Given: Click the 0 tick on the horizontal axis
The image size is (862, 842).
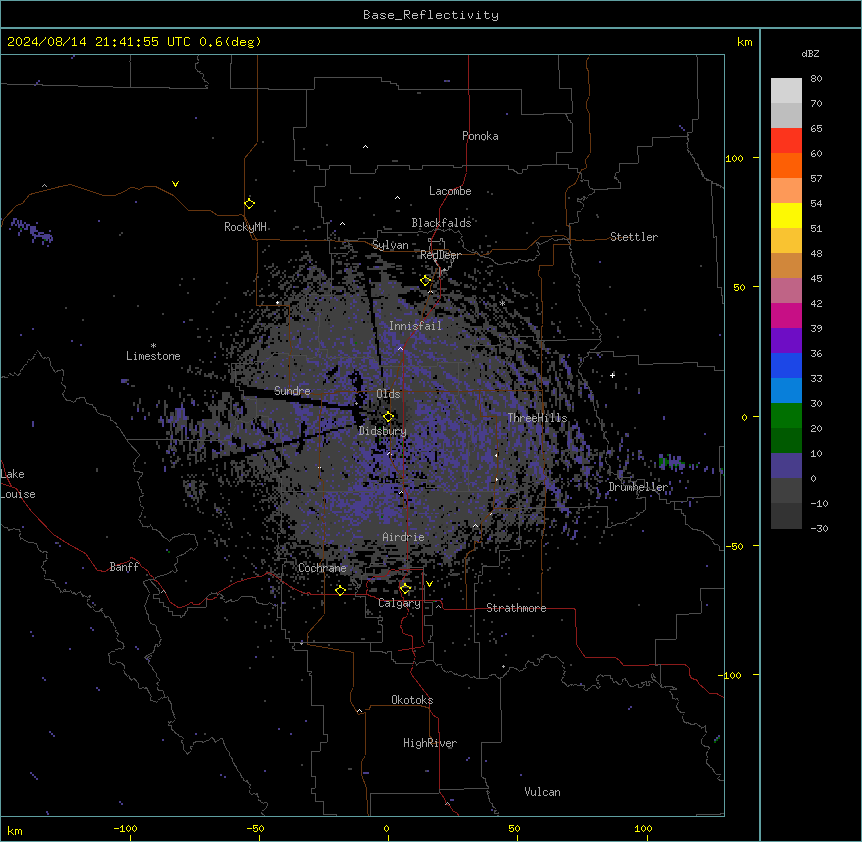Looking at the screenshot, I should coord(386,828).
